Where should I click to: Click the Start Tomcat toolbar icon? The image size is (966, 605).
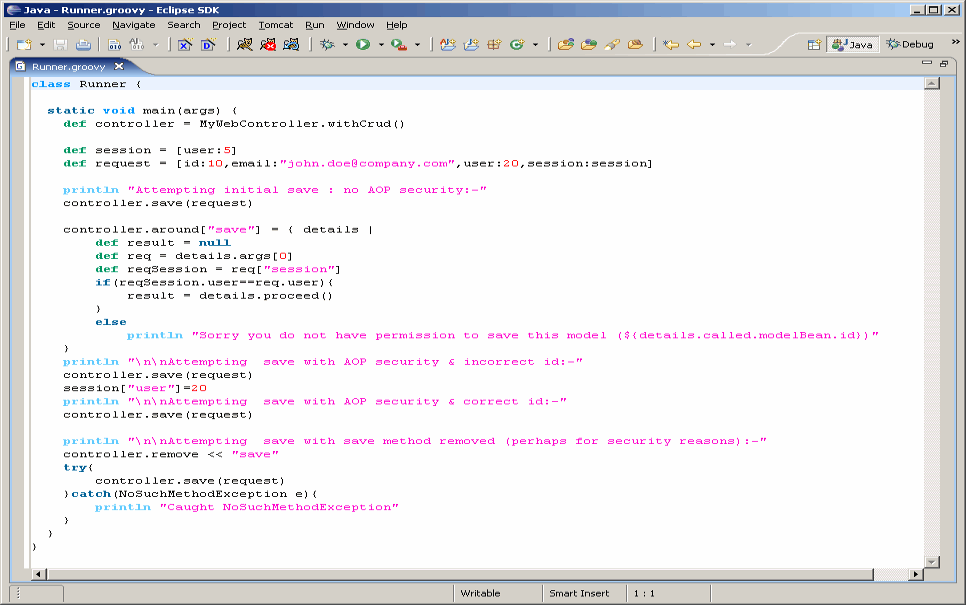pos(244,45)
